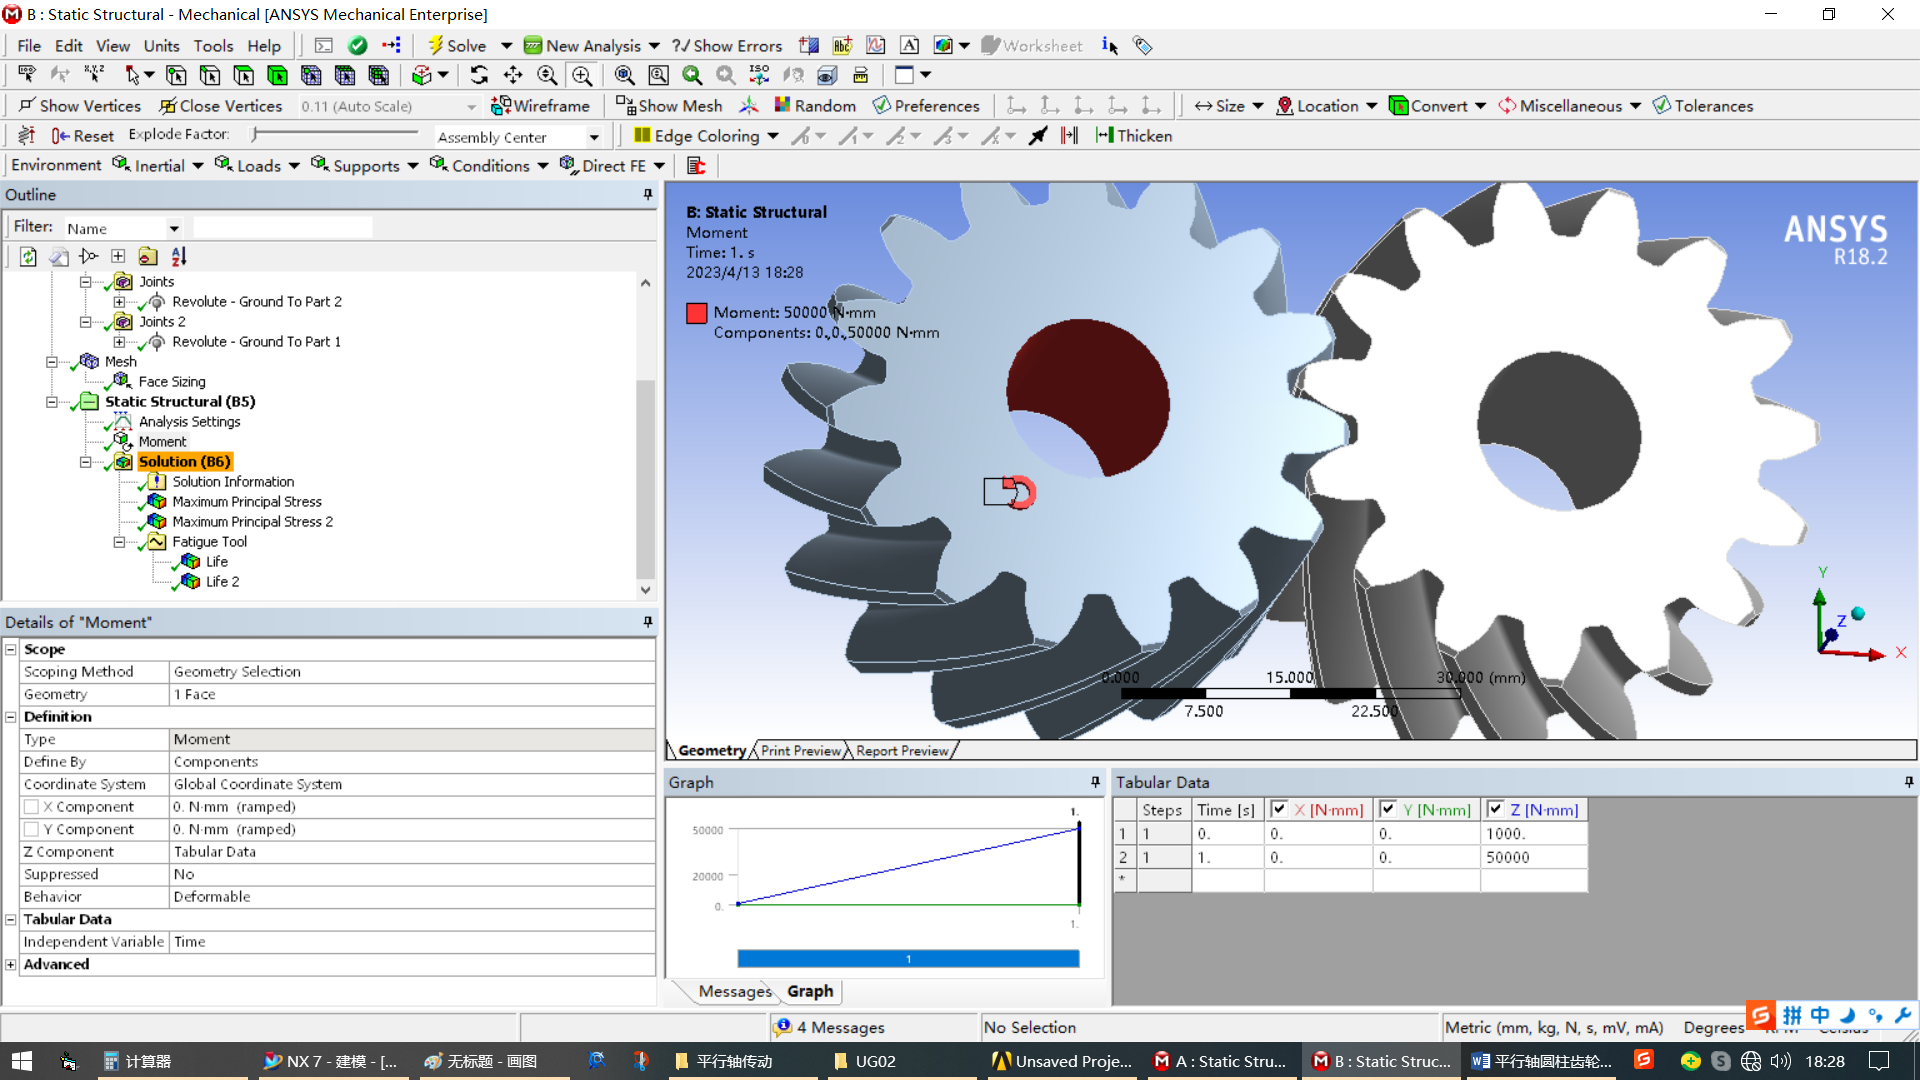Expand the Advanced section in Details
The width and height of the screenshot is (1920, 1080).
pyautogui.click(x=11, y=964)
